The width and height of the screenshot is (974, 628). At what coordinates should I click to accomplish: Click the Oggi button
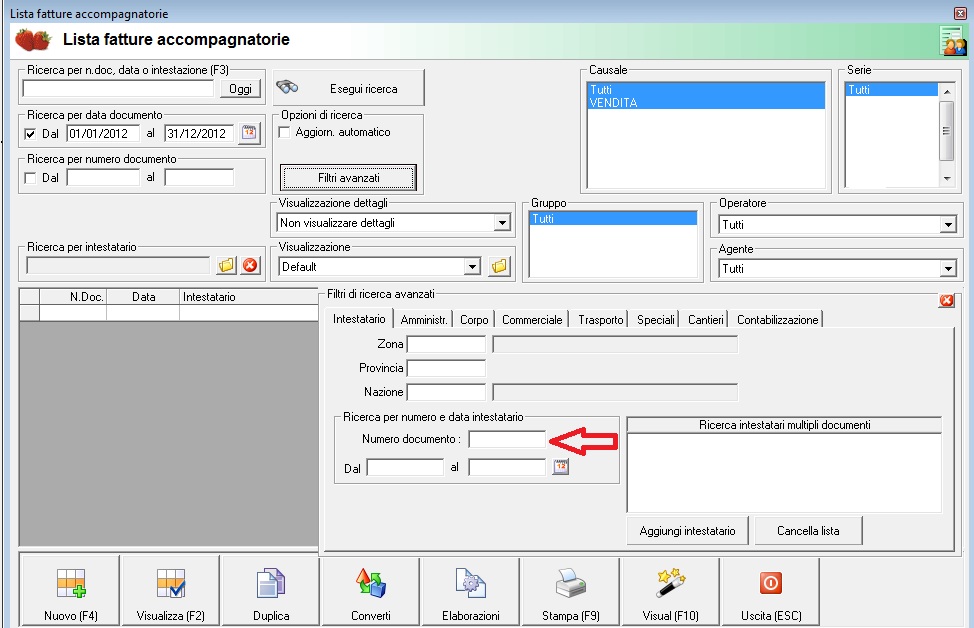pyautogui.click(x=240, y=89)
